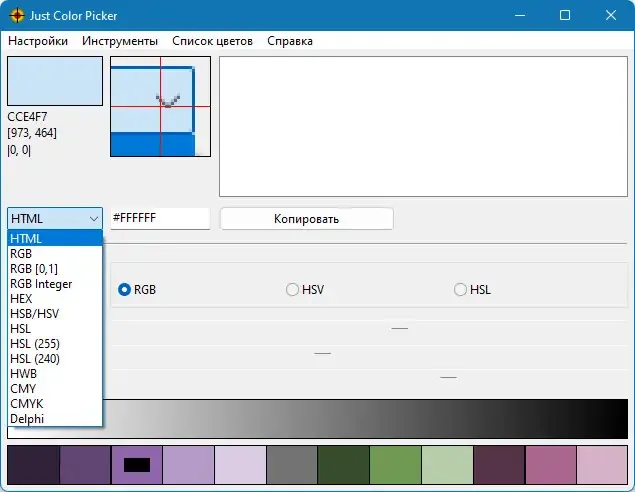The width and height of the screenshot is (635, 492).
Task: Select HEX from the format list
Action: click(55, 298)
